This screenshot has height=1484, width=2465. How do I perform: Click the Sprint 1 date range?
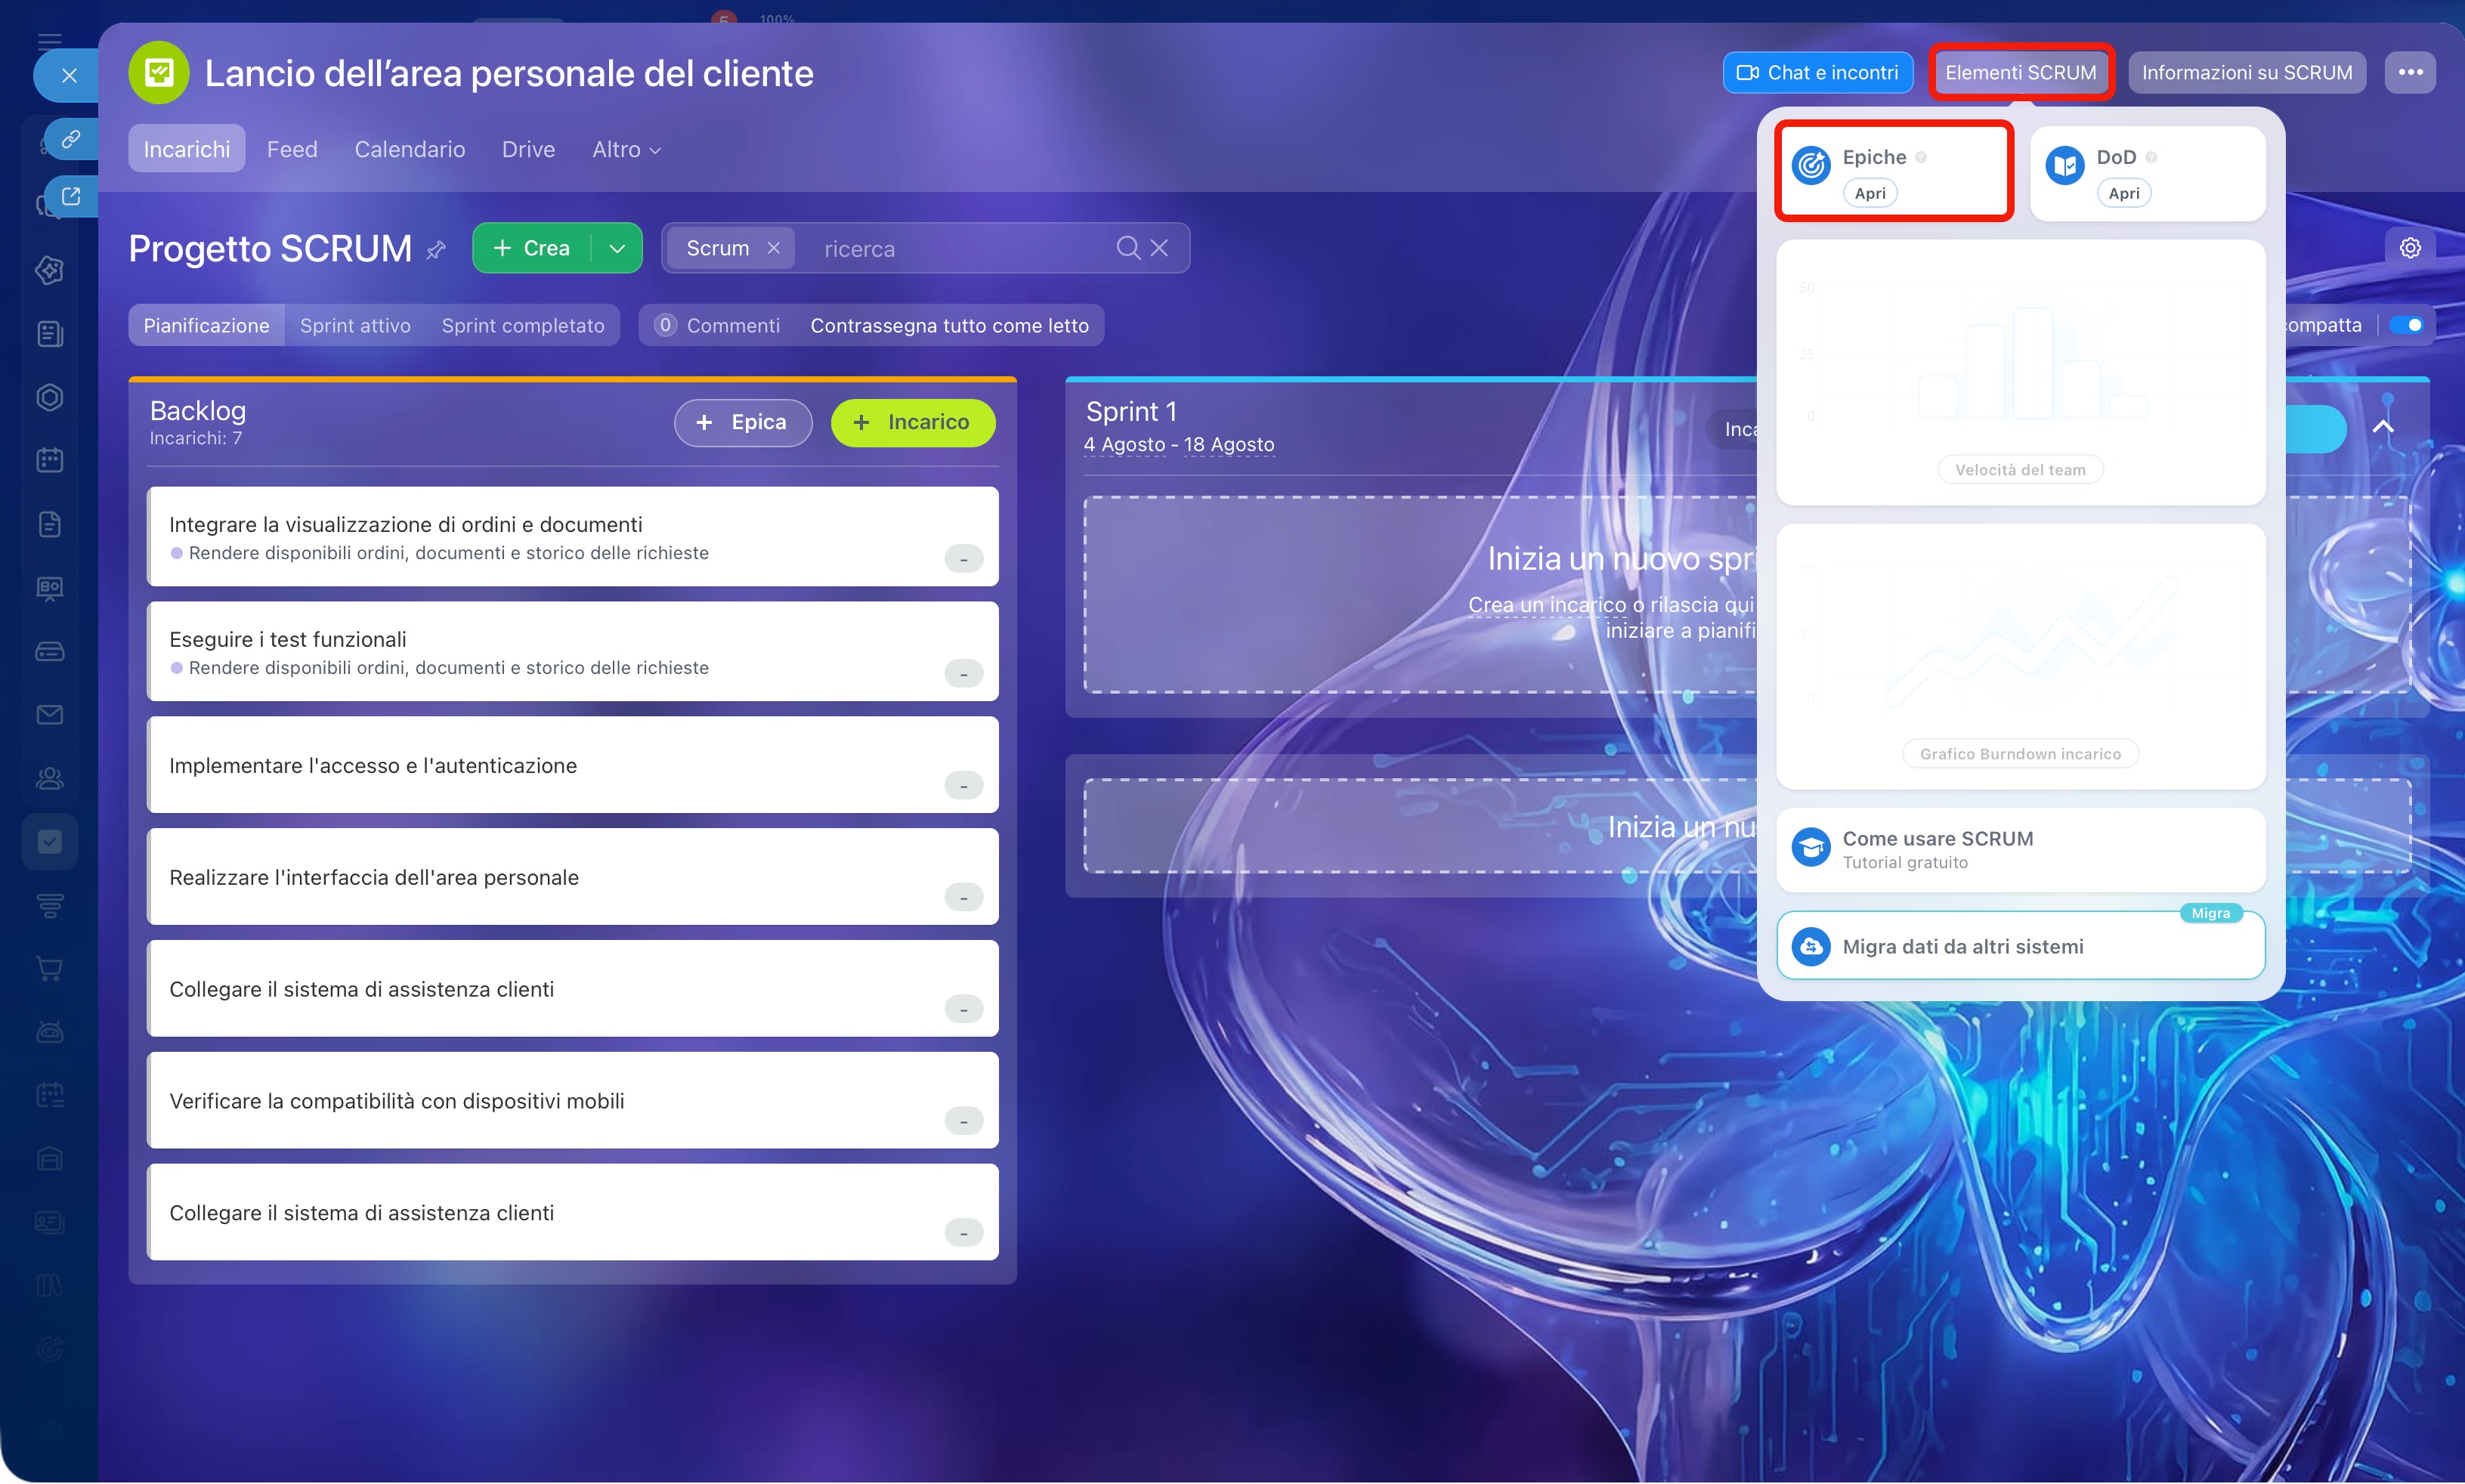click(1179, 445)
